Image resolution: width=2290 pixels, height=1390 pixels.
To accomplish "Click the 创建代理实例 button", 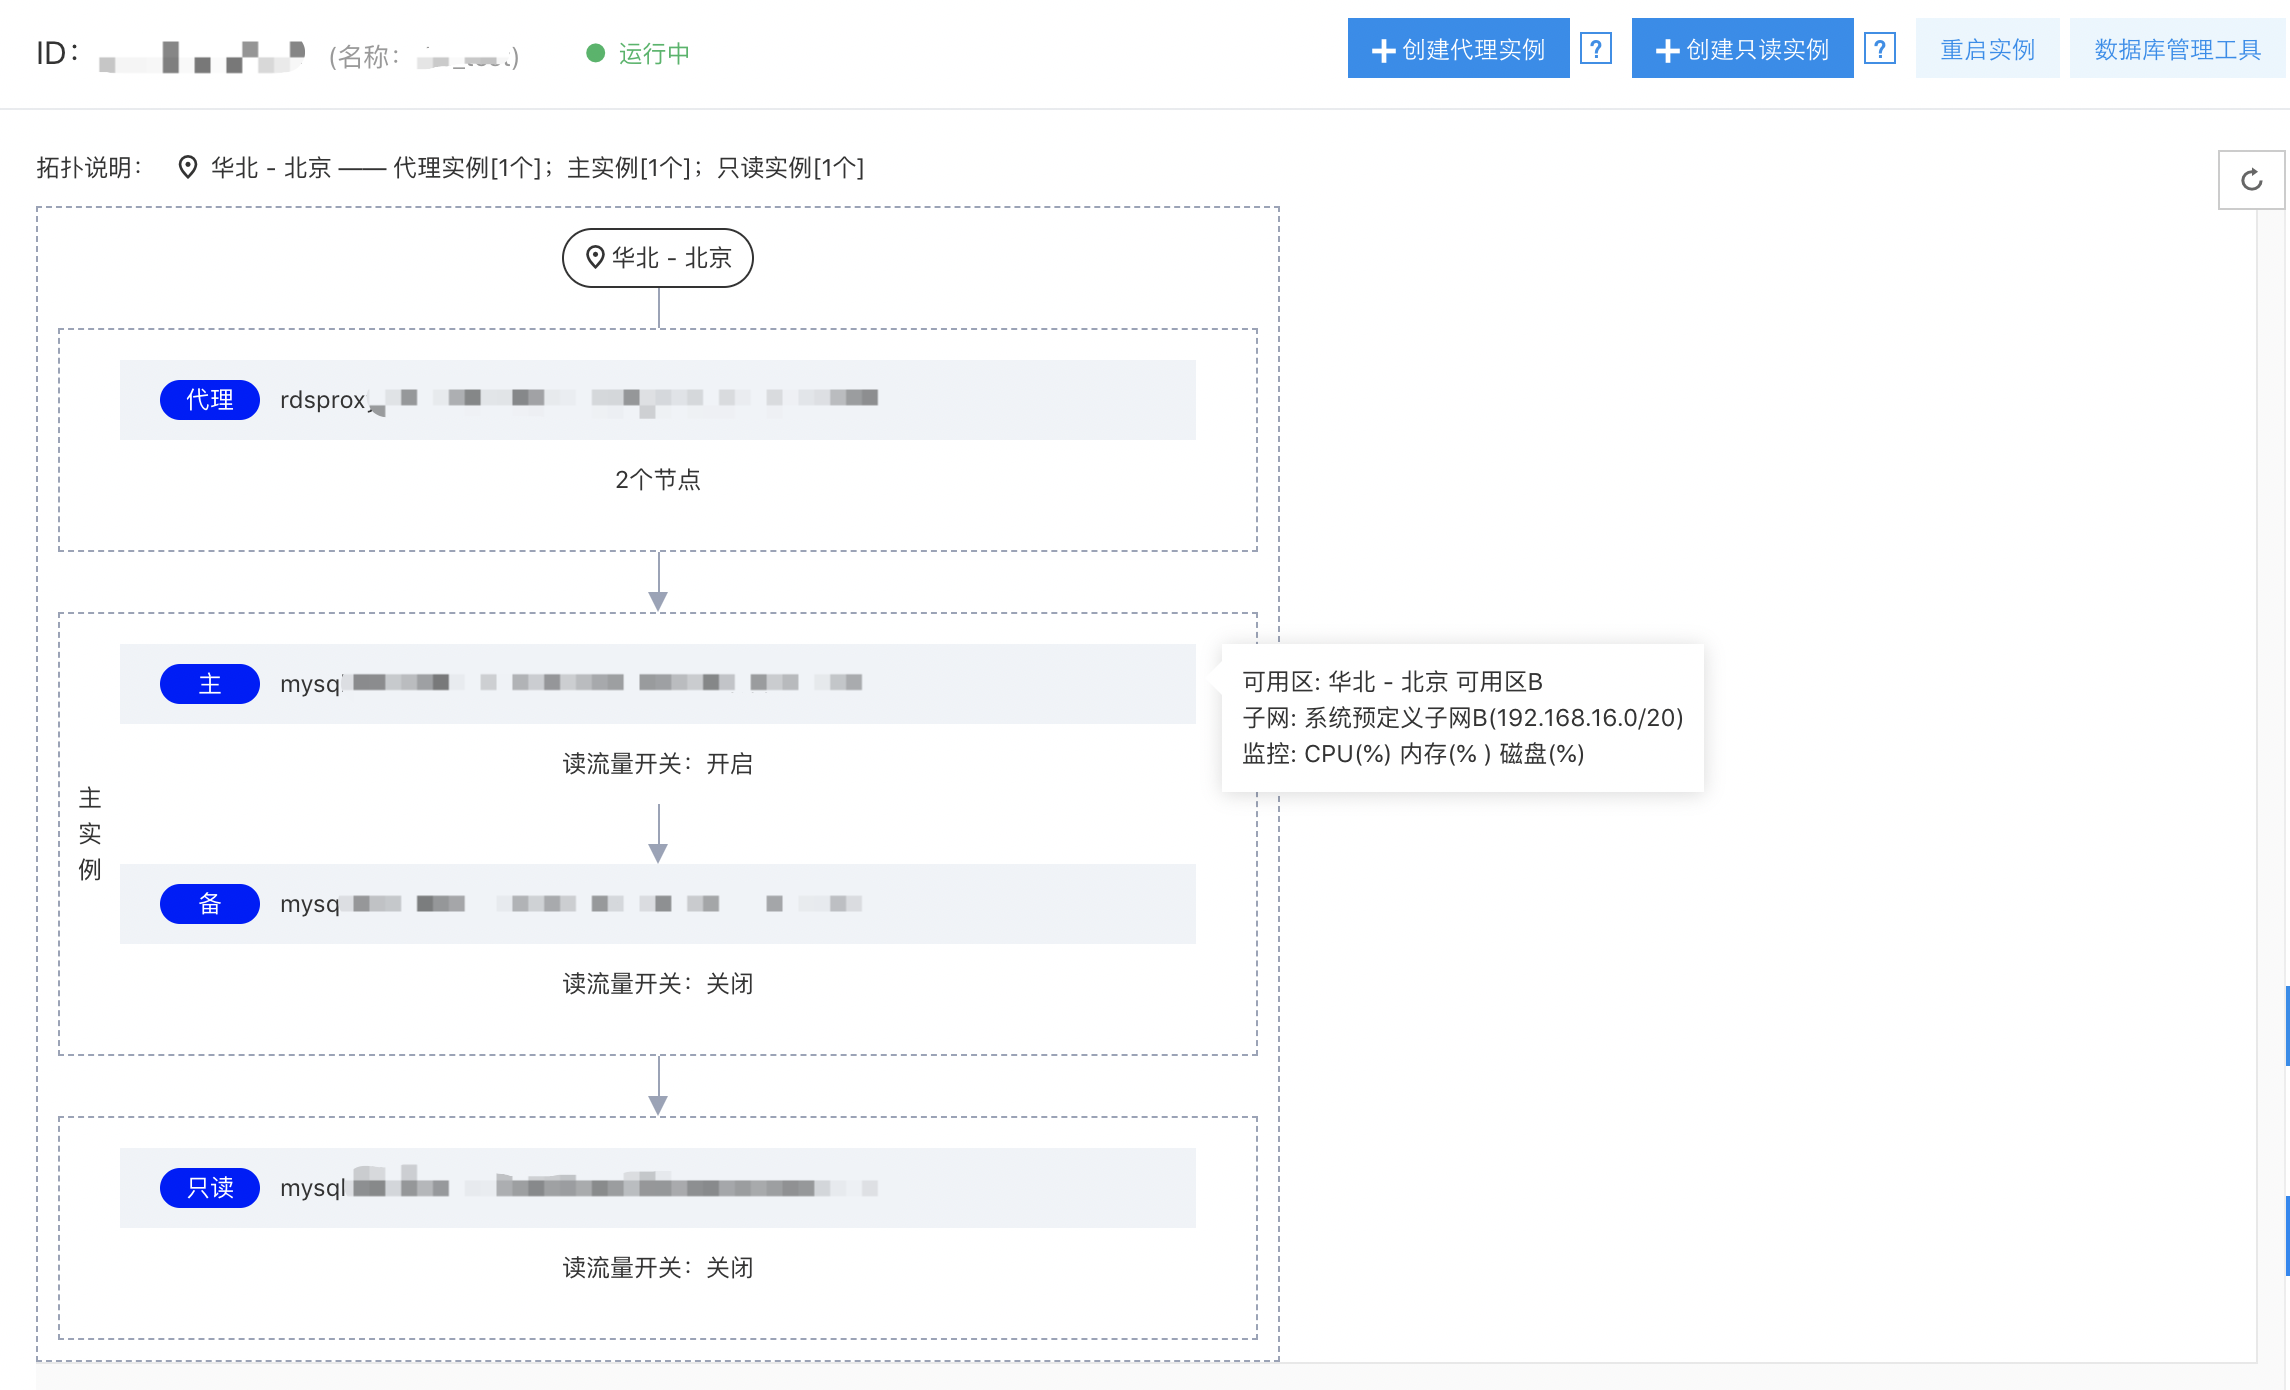I will pyautogui.click(x=1458, y=48).
